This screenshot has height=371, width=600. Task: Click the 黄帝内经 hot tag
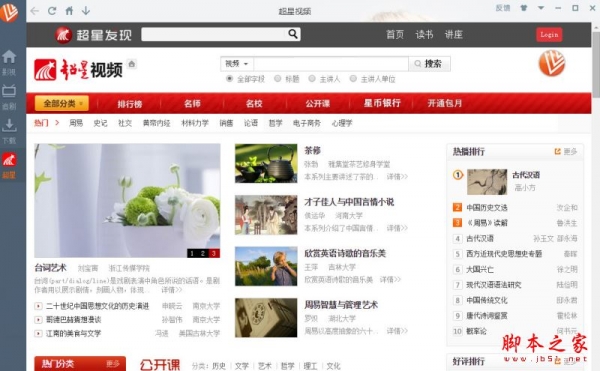[x=157, y=123]
